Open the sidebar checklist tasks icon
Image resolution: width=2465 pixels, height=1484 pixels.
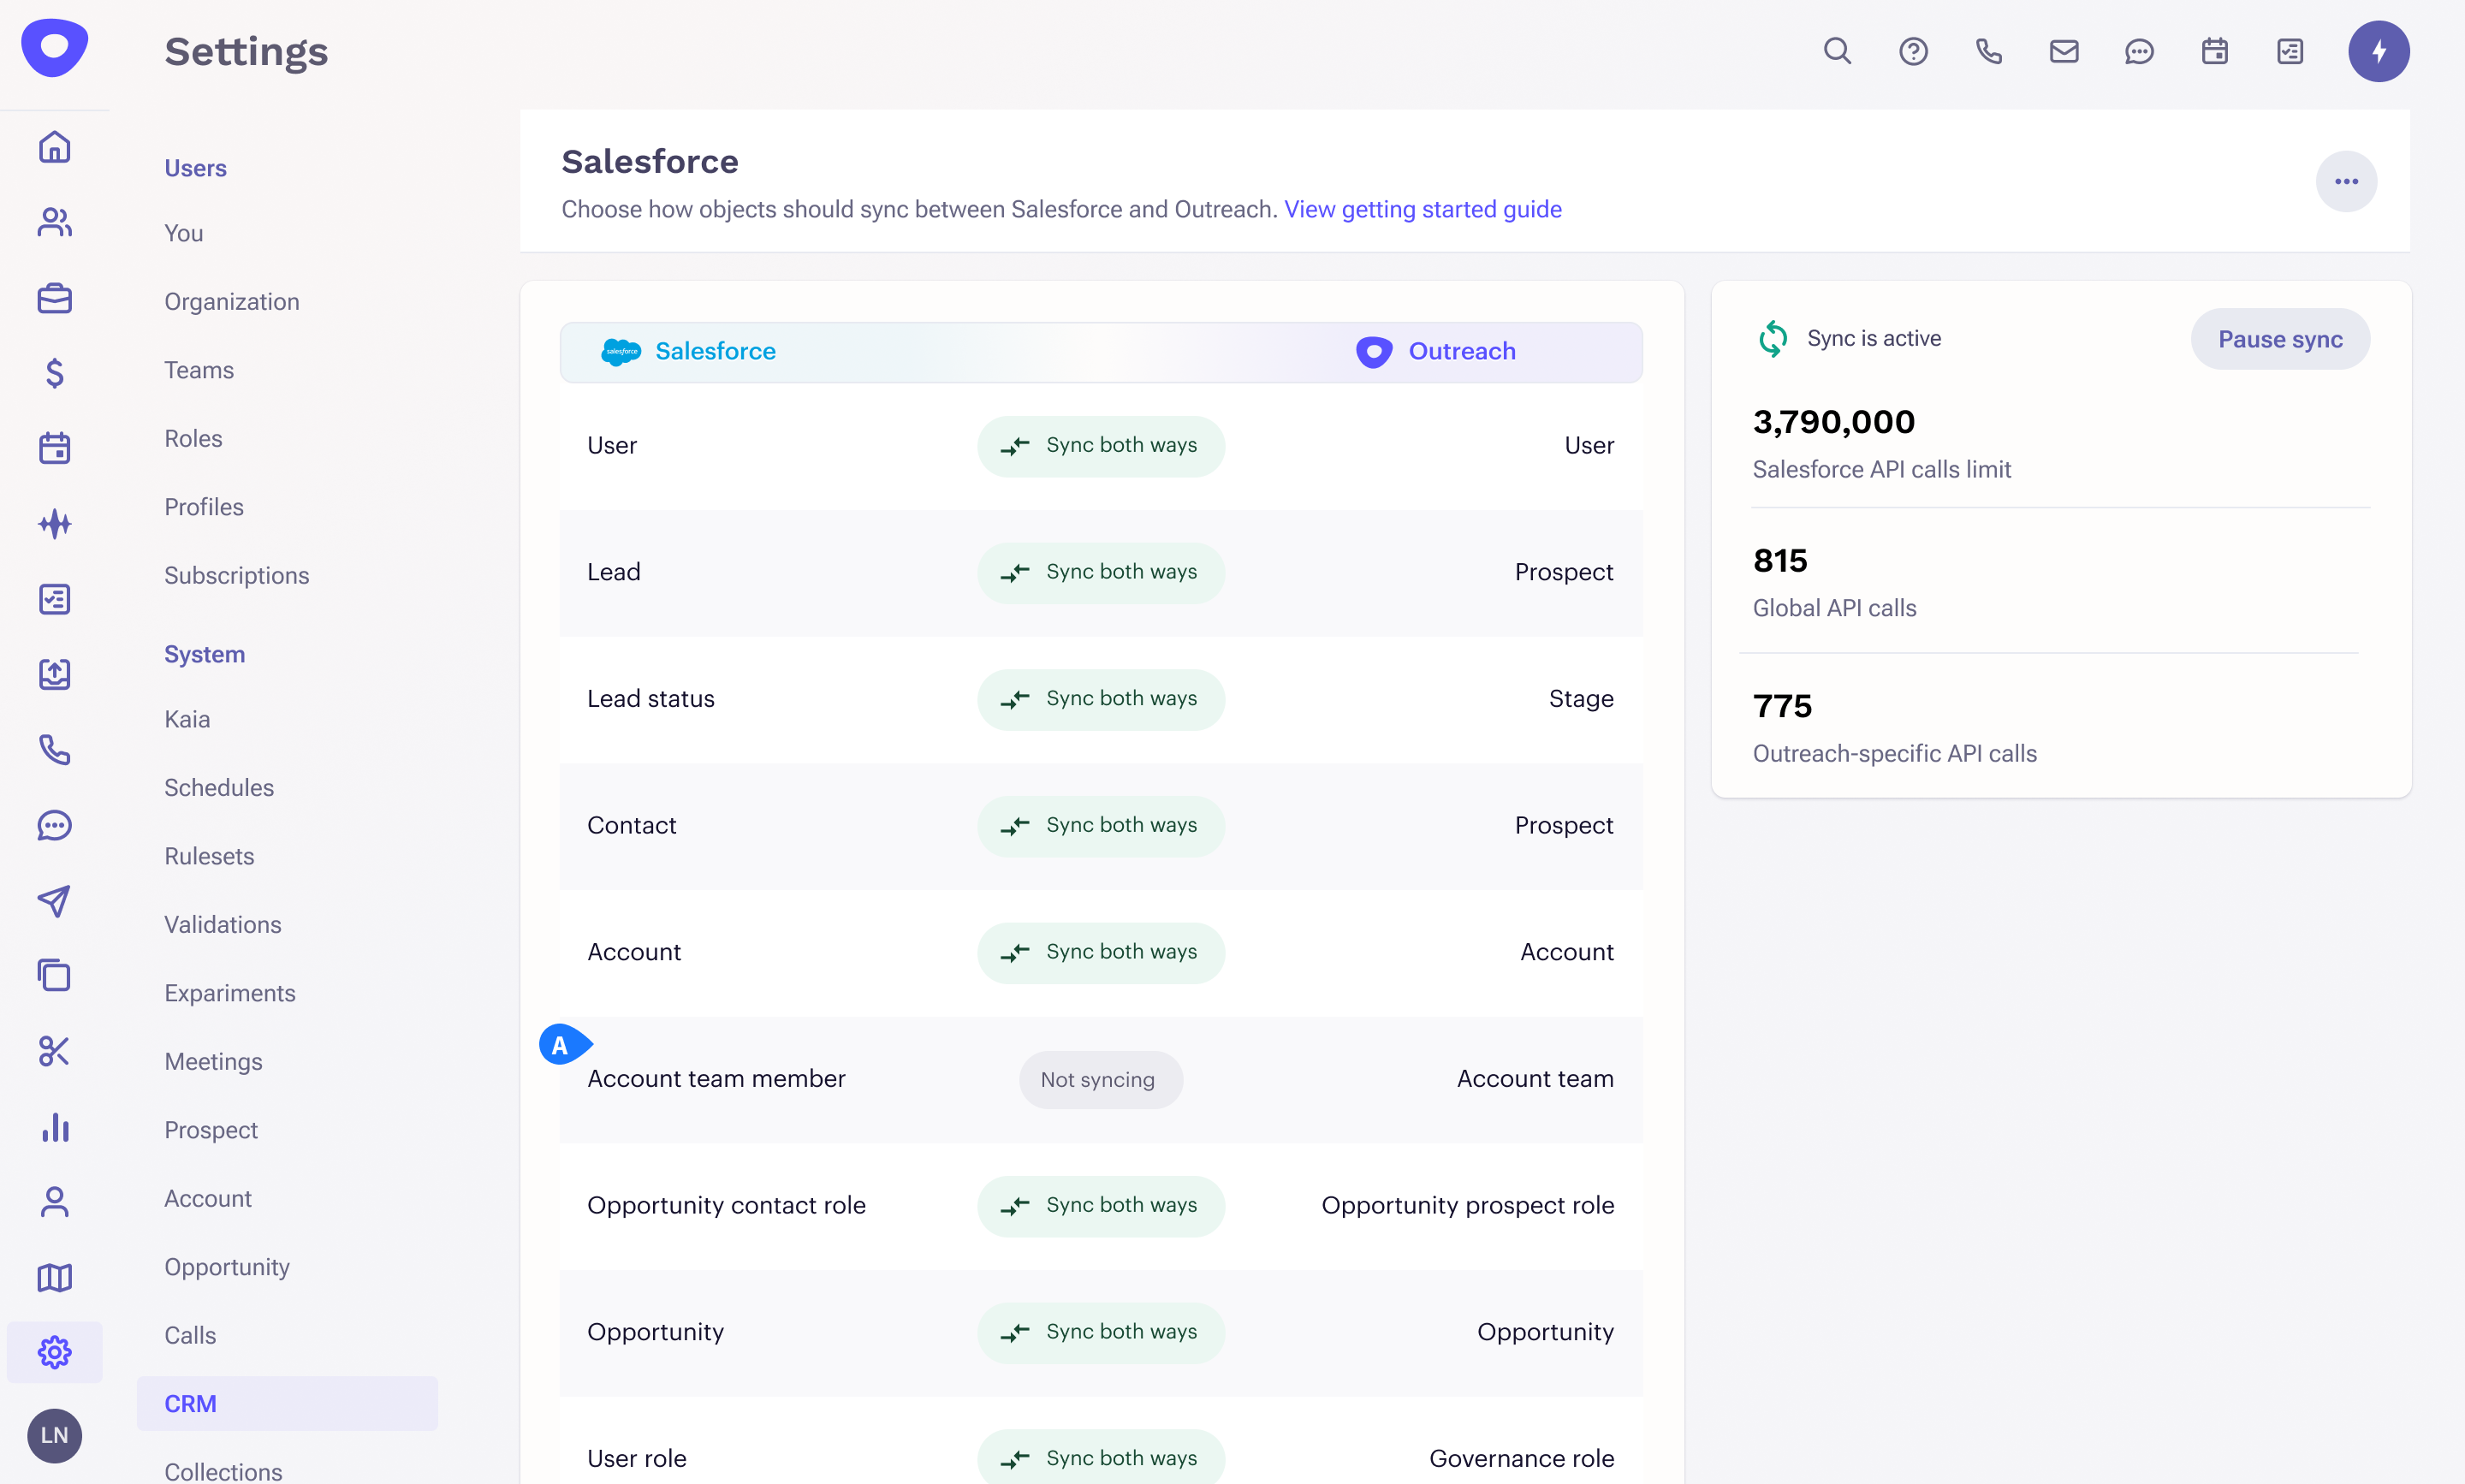(x=55, y=599)
